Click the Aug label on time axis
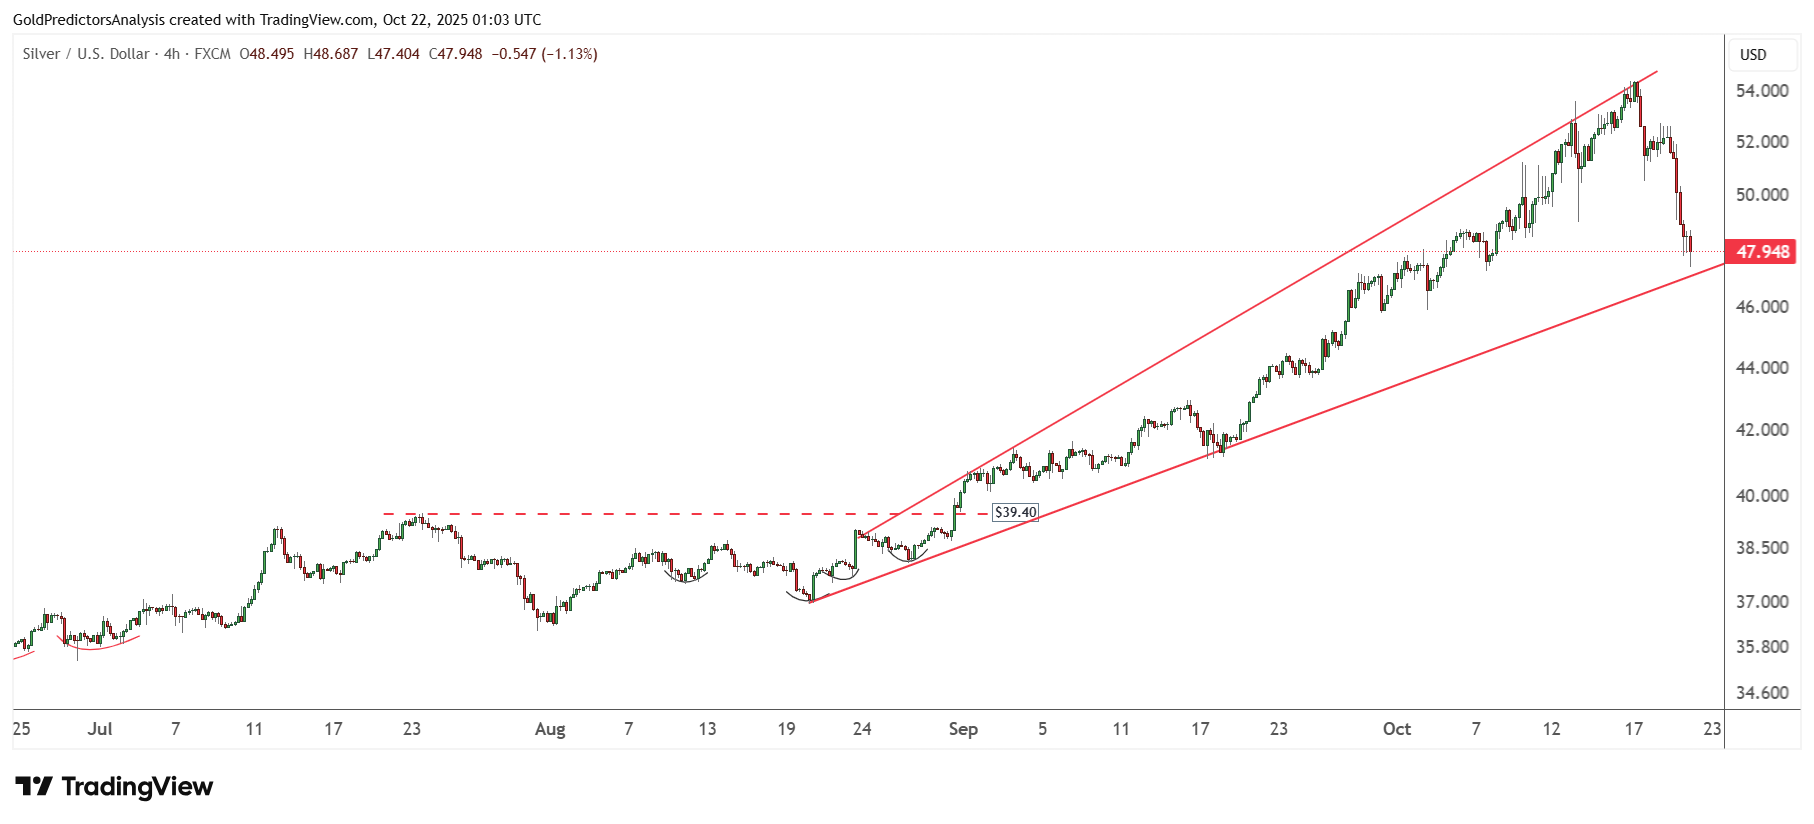 click(x=550, y=729)
